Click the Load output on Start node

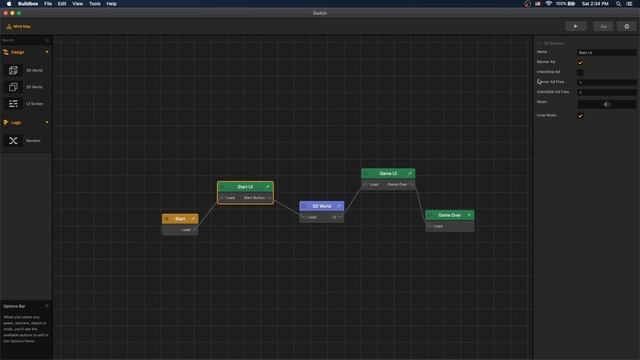pos(186,230)
